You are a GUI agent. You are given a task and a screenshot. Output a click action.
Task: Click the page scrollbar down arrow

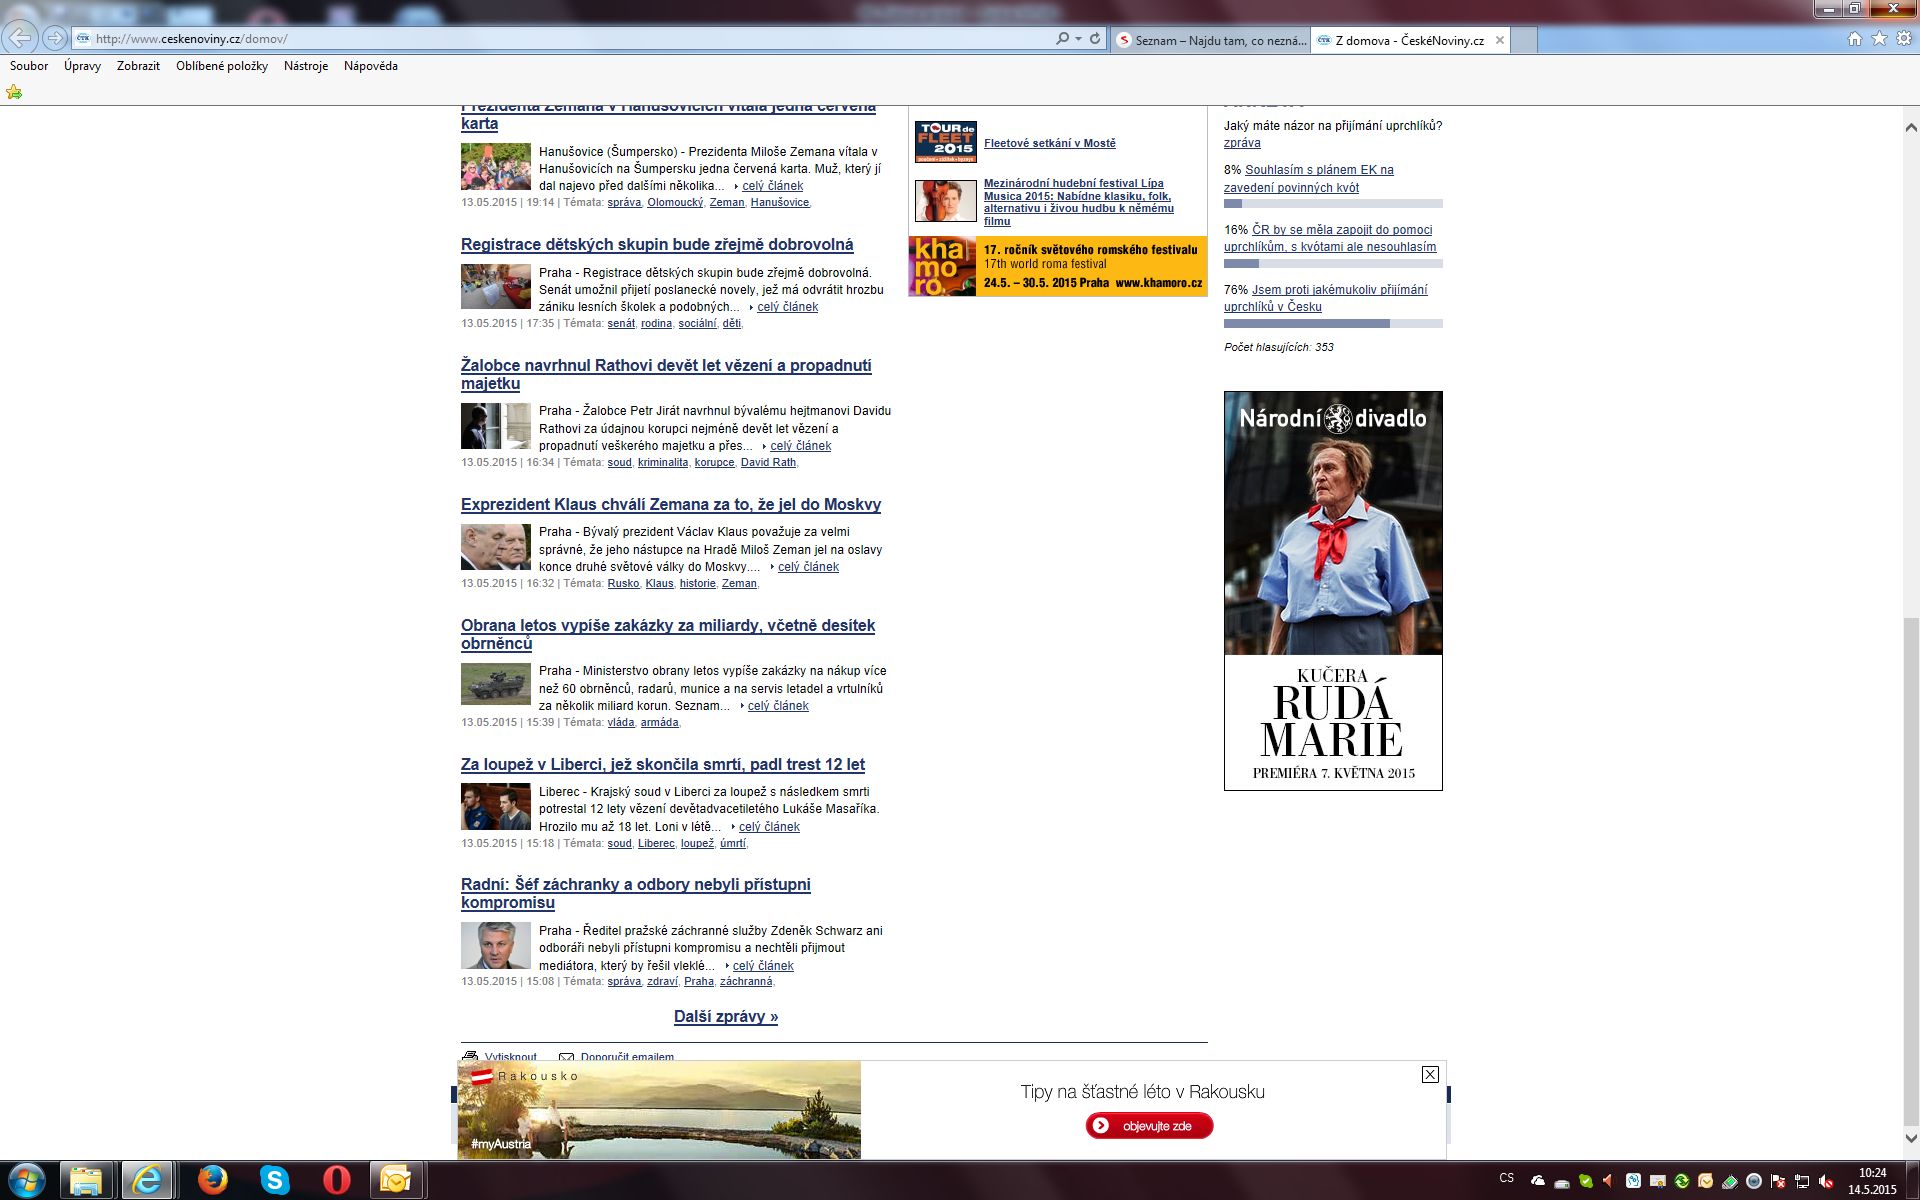pyautogui.click(x=1910, y=1138)
